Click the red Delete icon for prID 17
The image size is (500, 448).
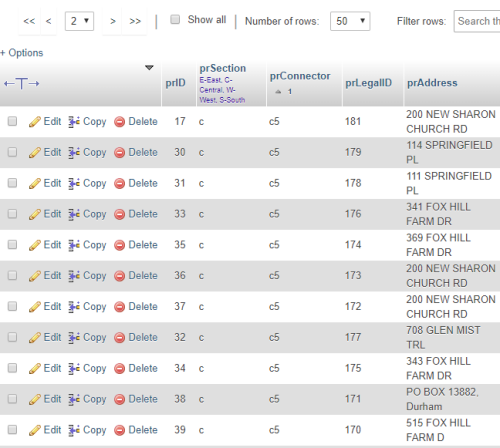coord(119,122)
